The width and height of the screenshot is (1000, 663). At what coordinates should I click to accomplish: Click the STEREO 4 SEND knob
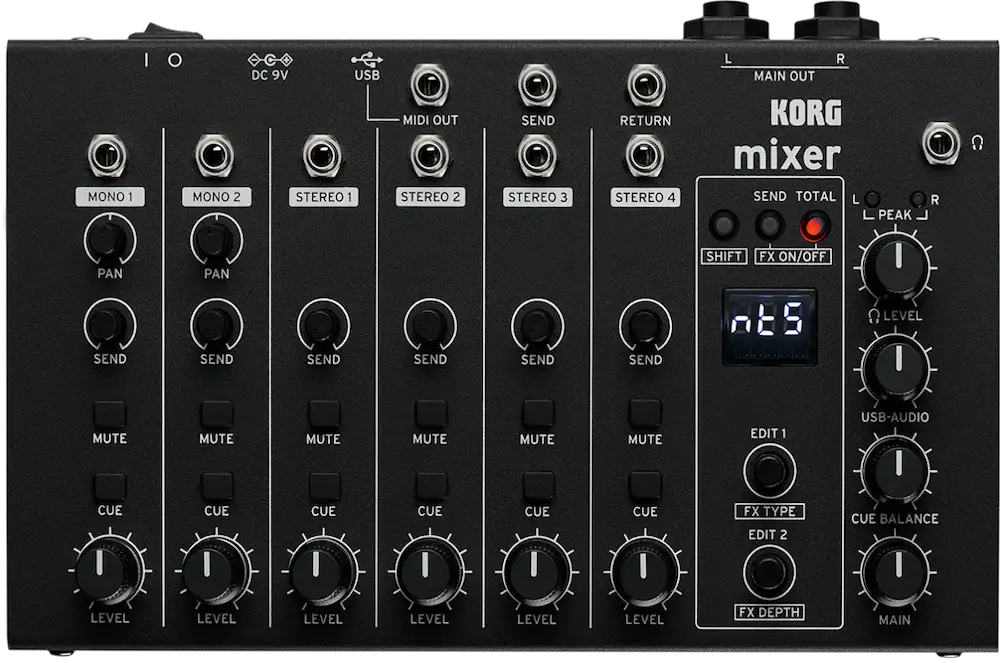[645, 325]
